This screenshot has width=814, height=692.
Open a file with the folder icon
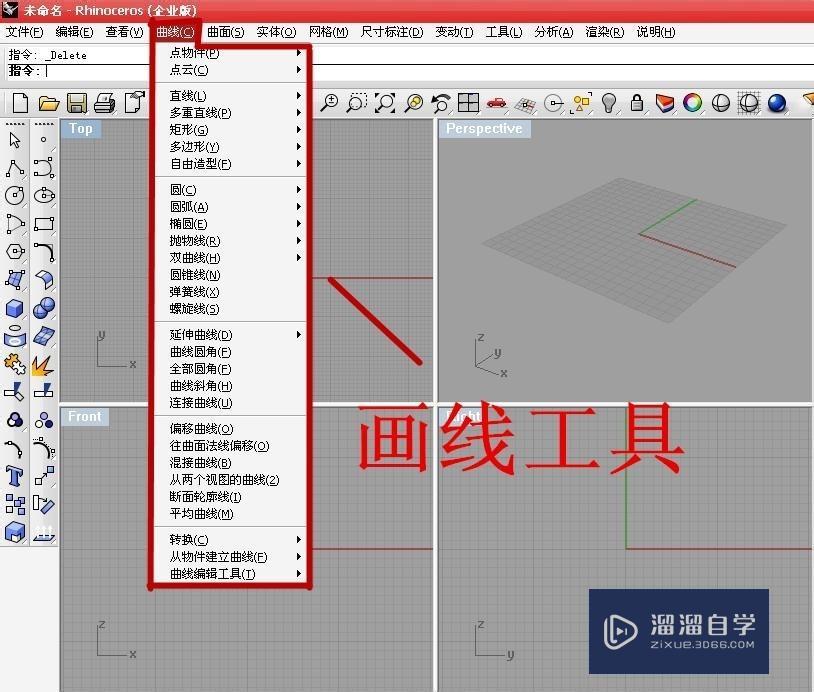(x=49, y=103)
